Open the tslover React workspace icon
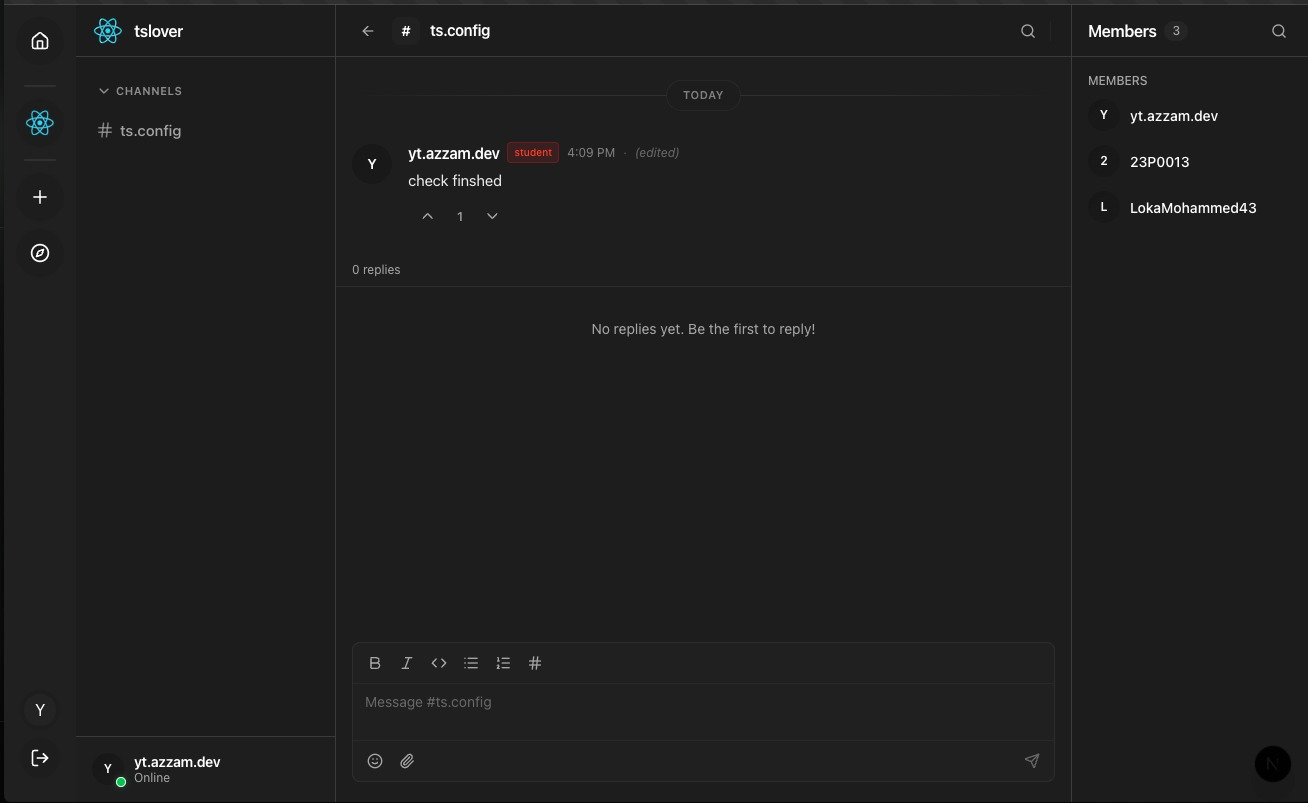Viewport: 1308px width, 803px height. tap(40, 123)
